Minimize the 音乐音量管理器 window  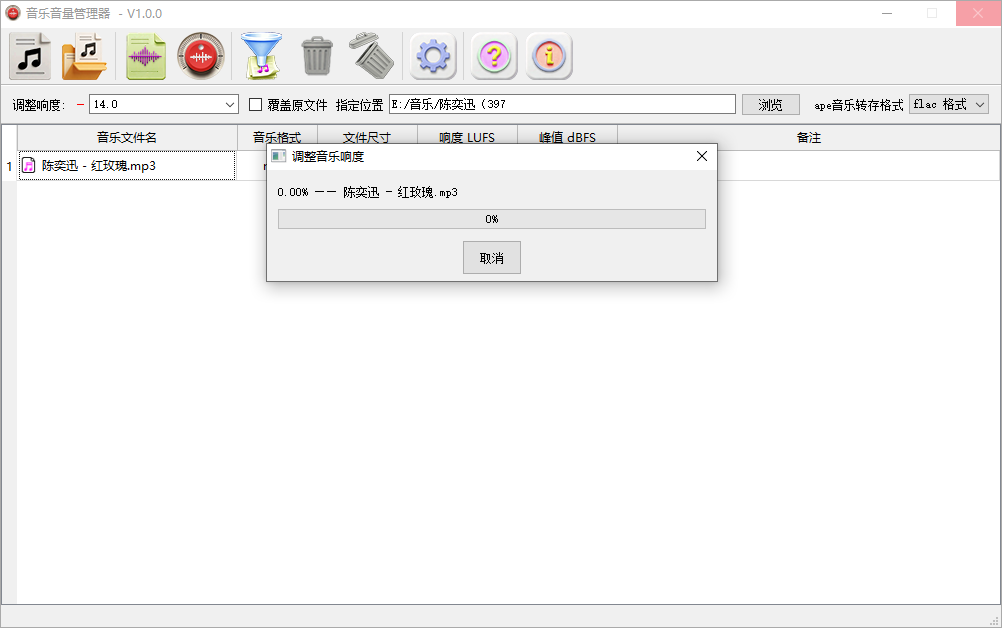[x=887, y=13]
